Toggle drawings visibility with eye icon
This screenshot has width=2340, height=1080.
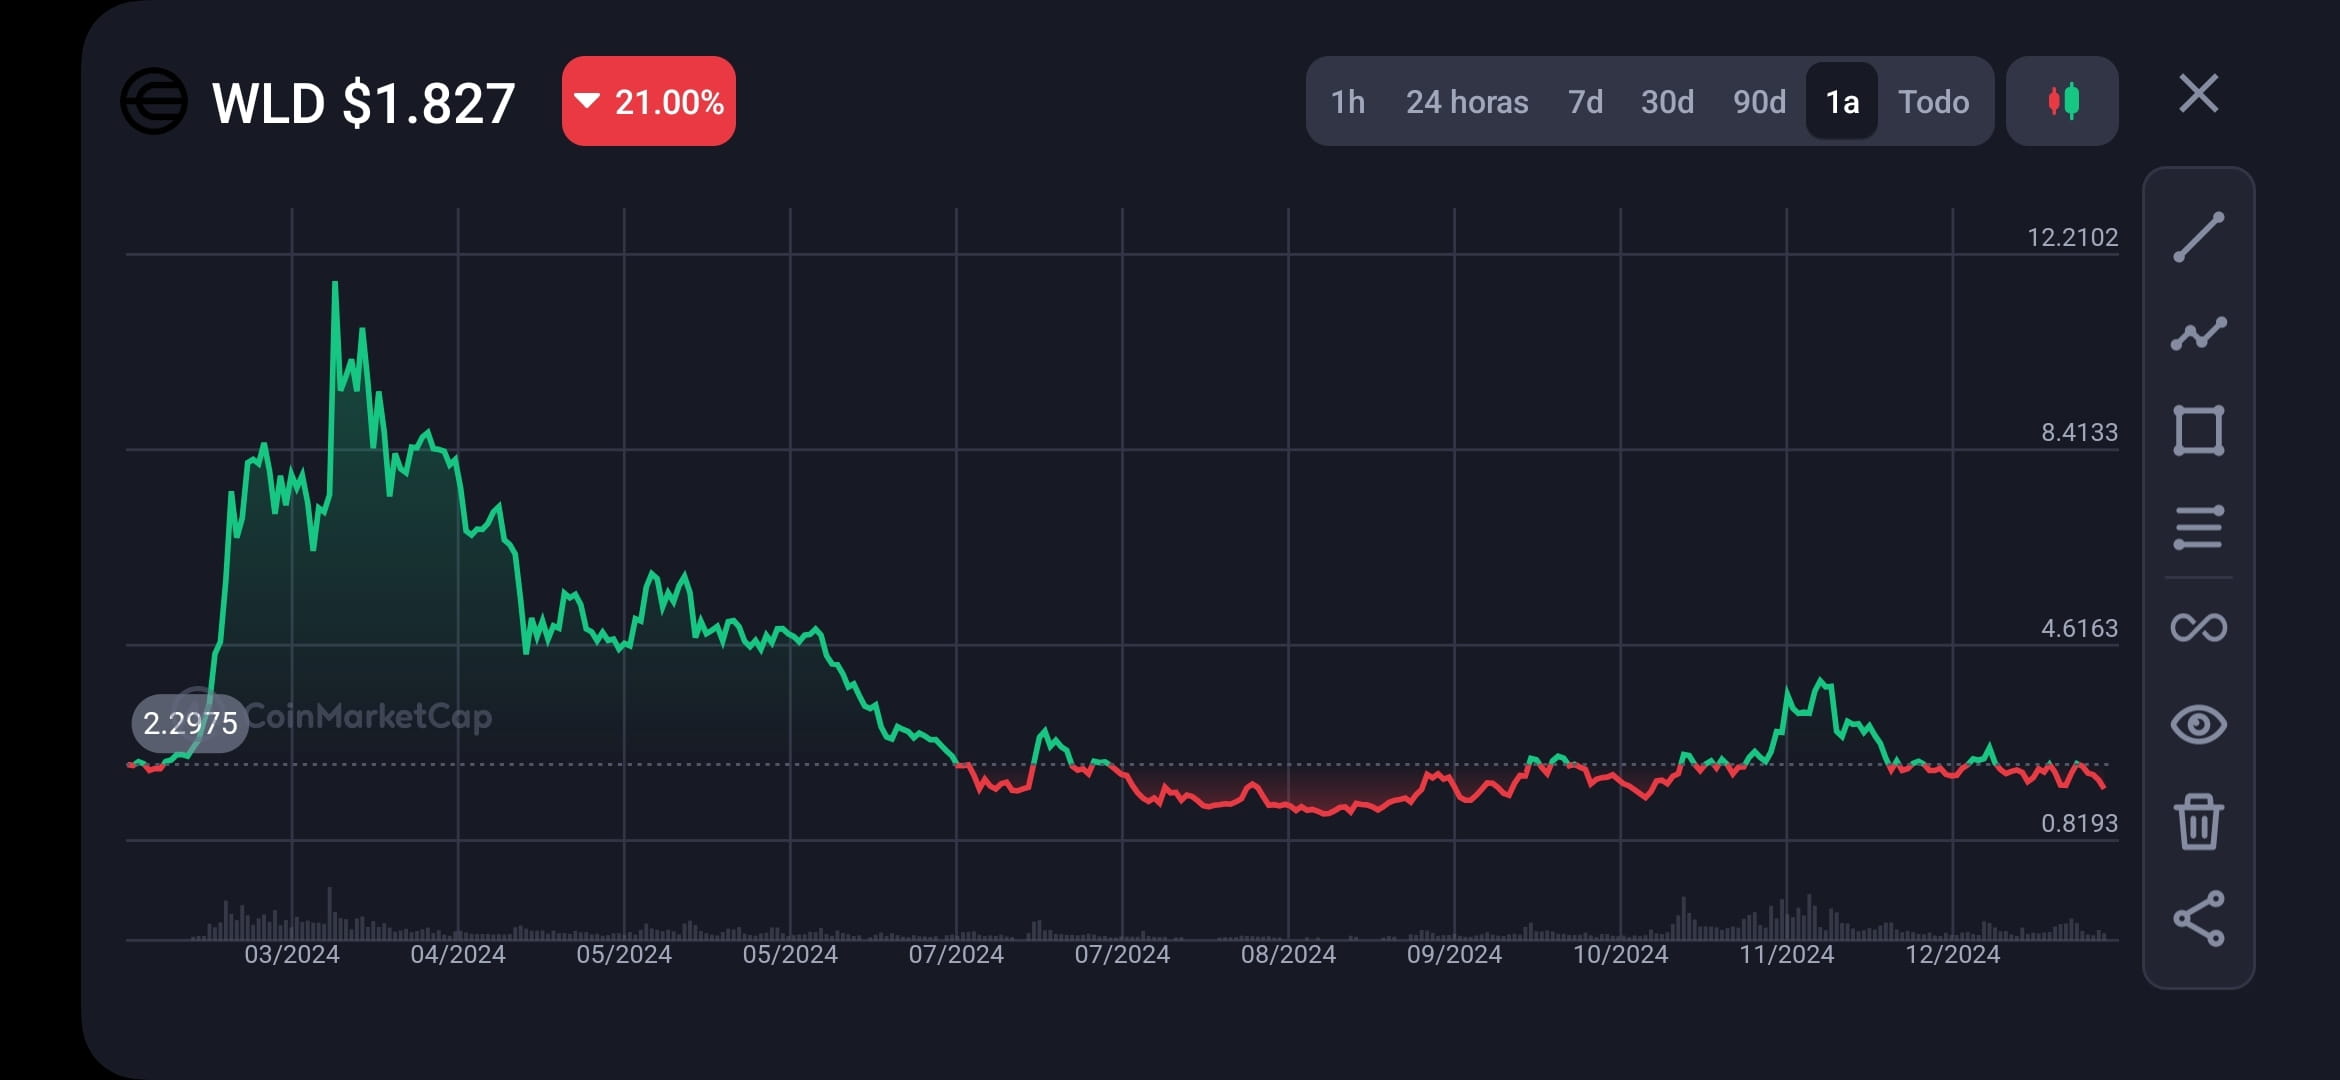pos(2198,724)
